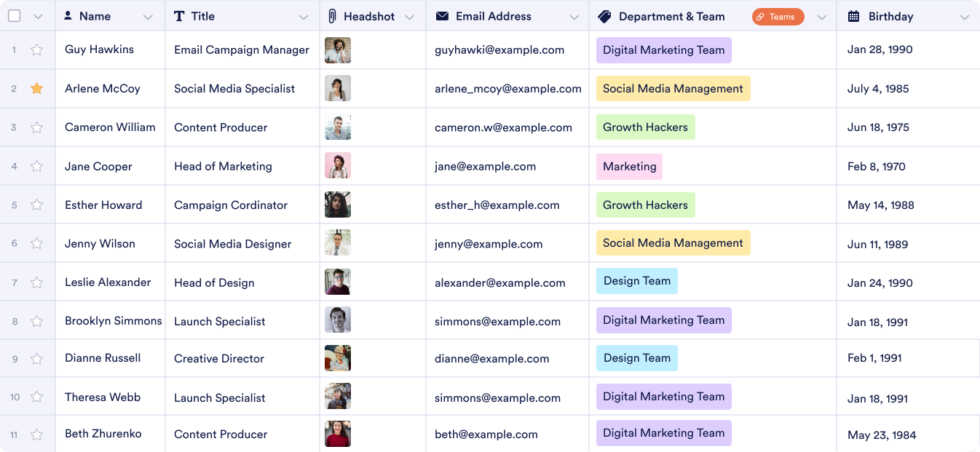This screenshot has height=452, width=980.
Task: Click the envelope icon in Email Address header
Action: (x=442, y=16)
